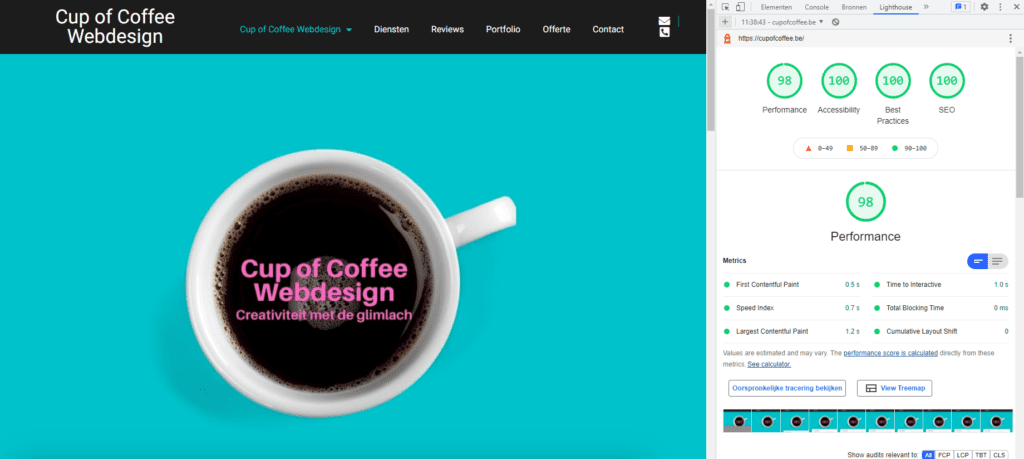Filter audits by CLS
The height and width of the screenshot is (459, 1024).
(999, 454)
